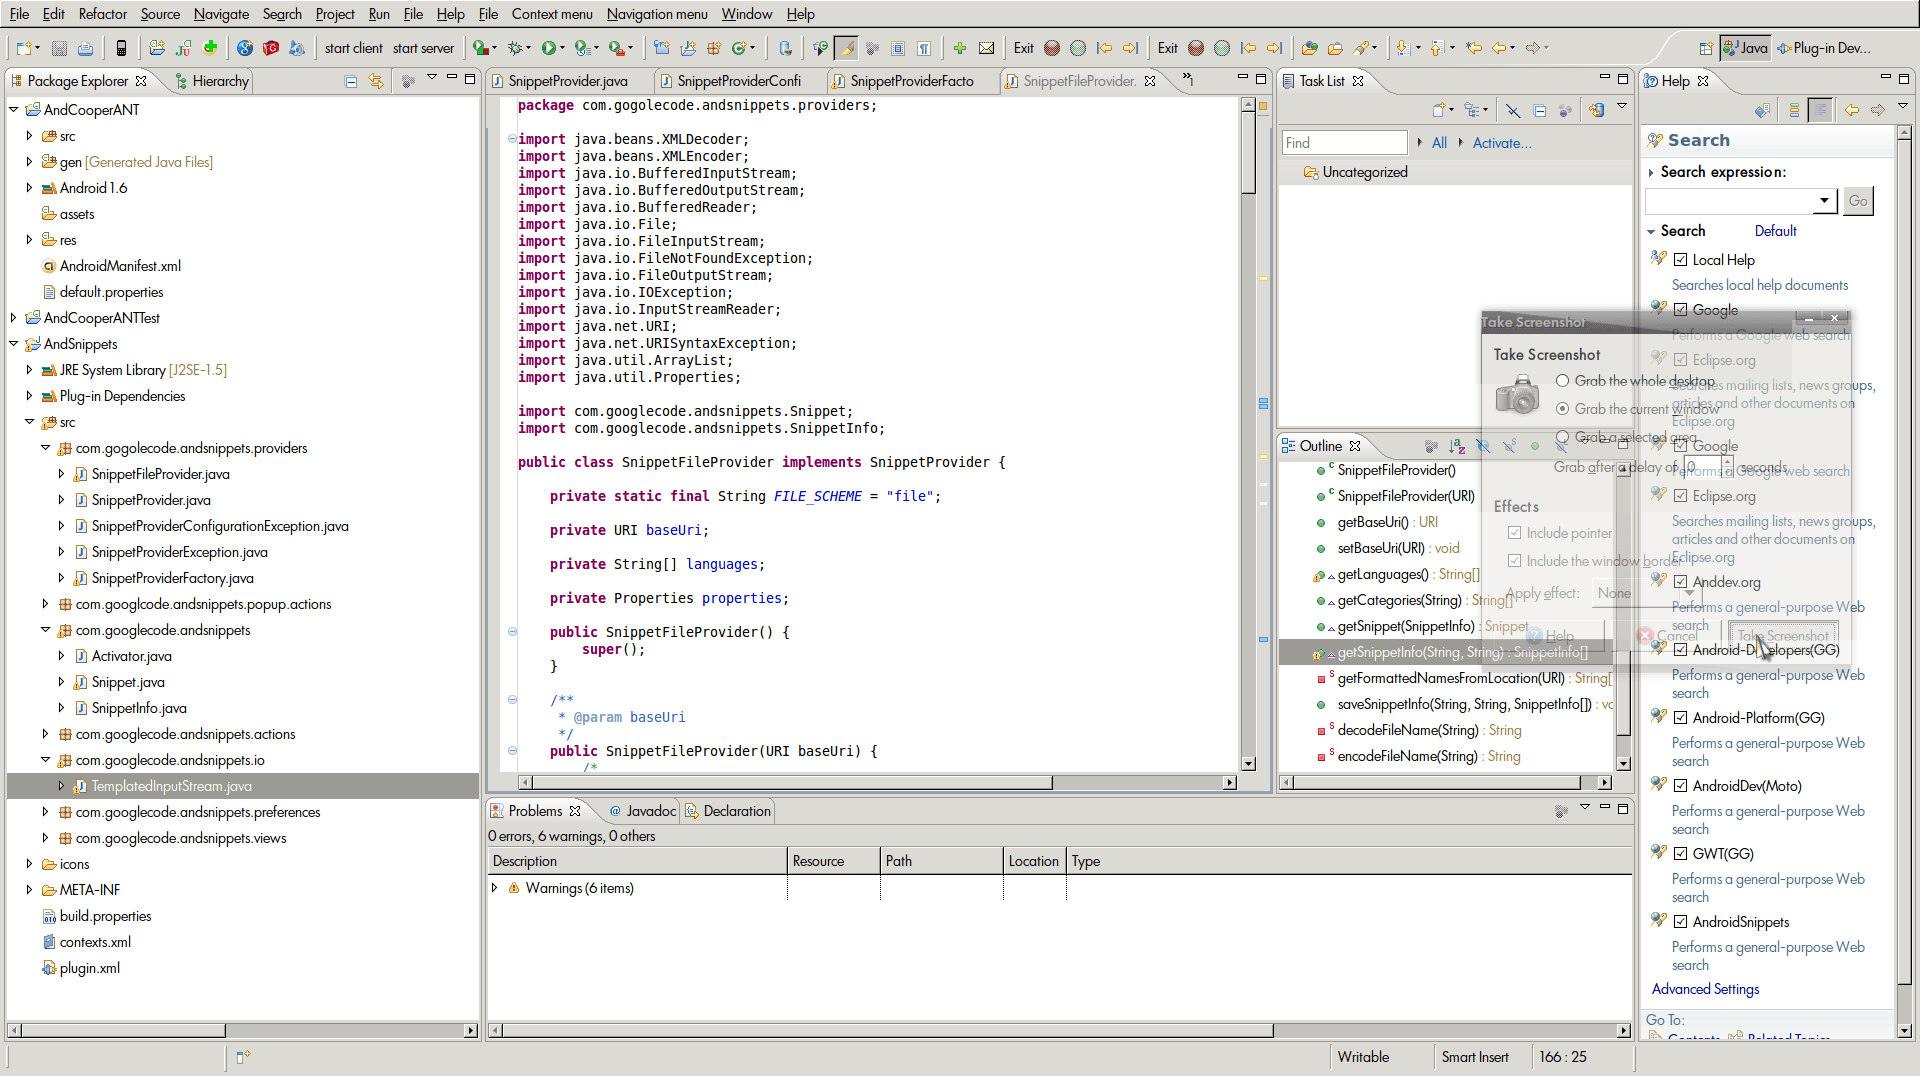
Task: Click the Google search toolbar icon
Action: click(x=244, y=48)
